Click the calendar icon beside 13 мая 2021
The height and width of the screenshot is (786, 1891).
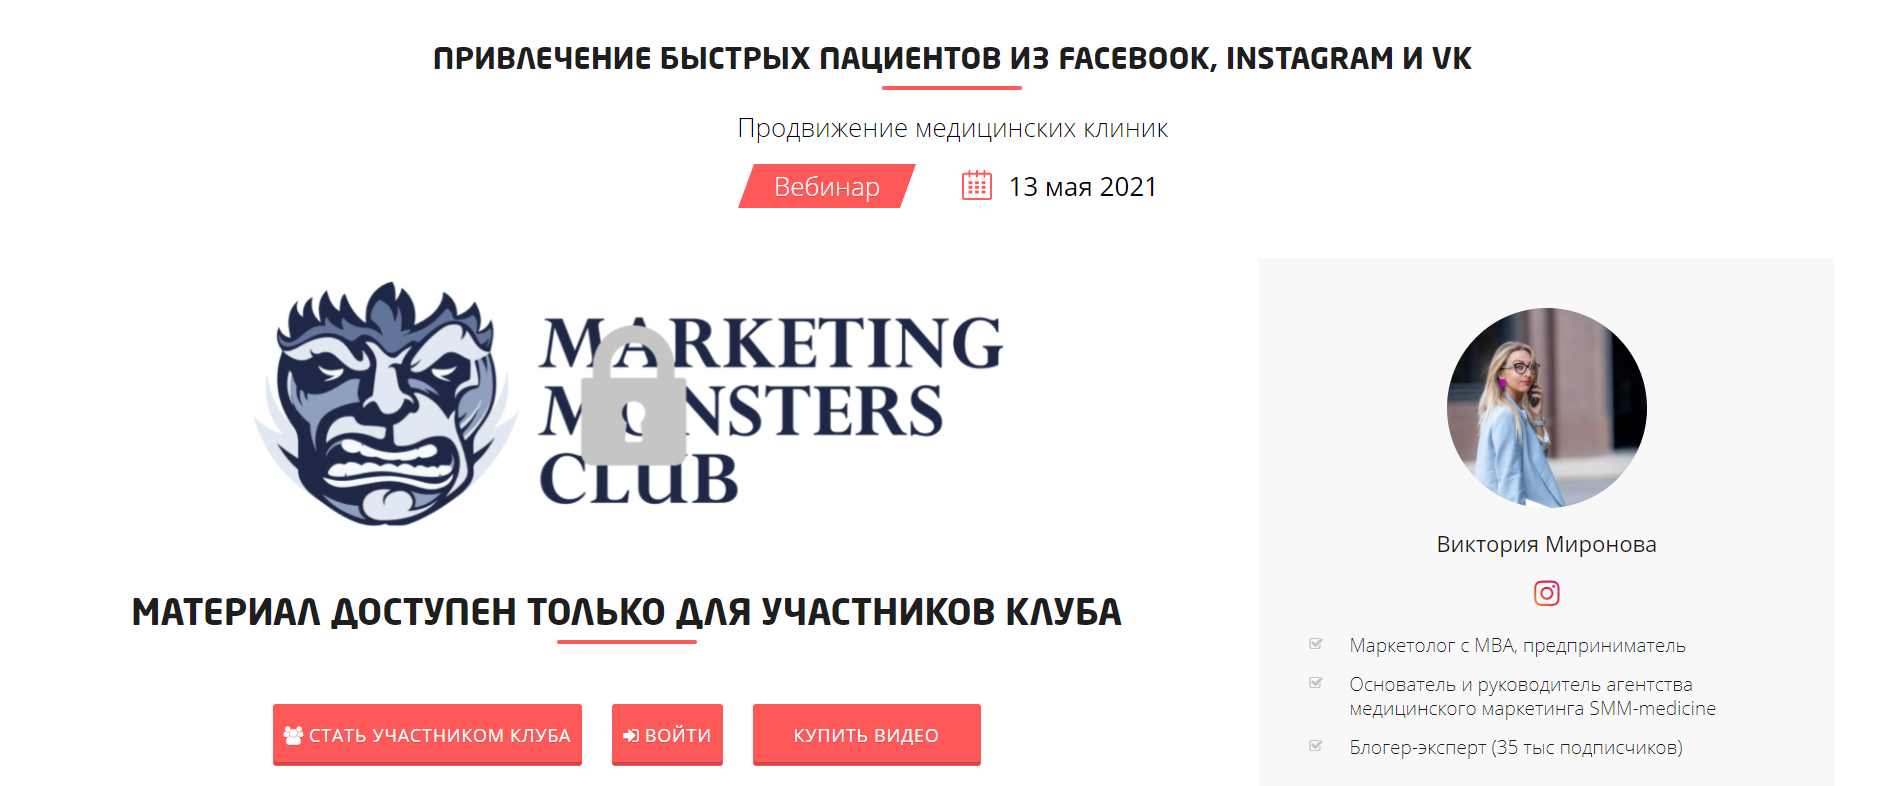click(x=976, y=186)
